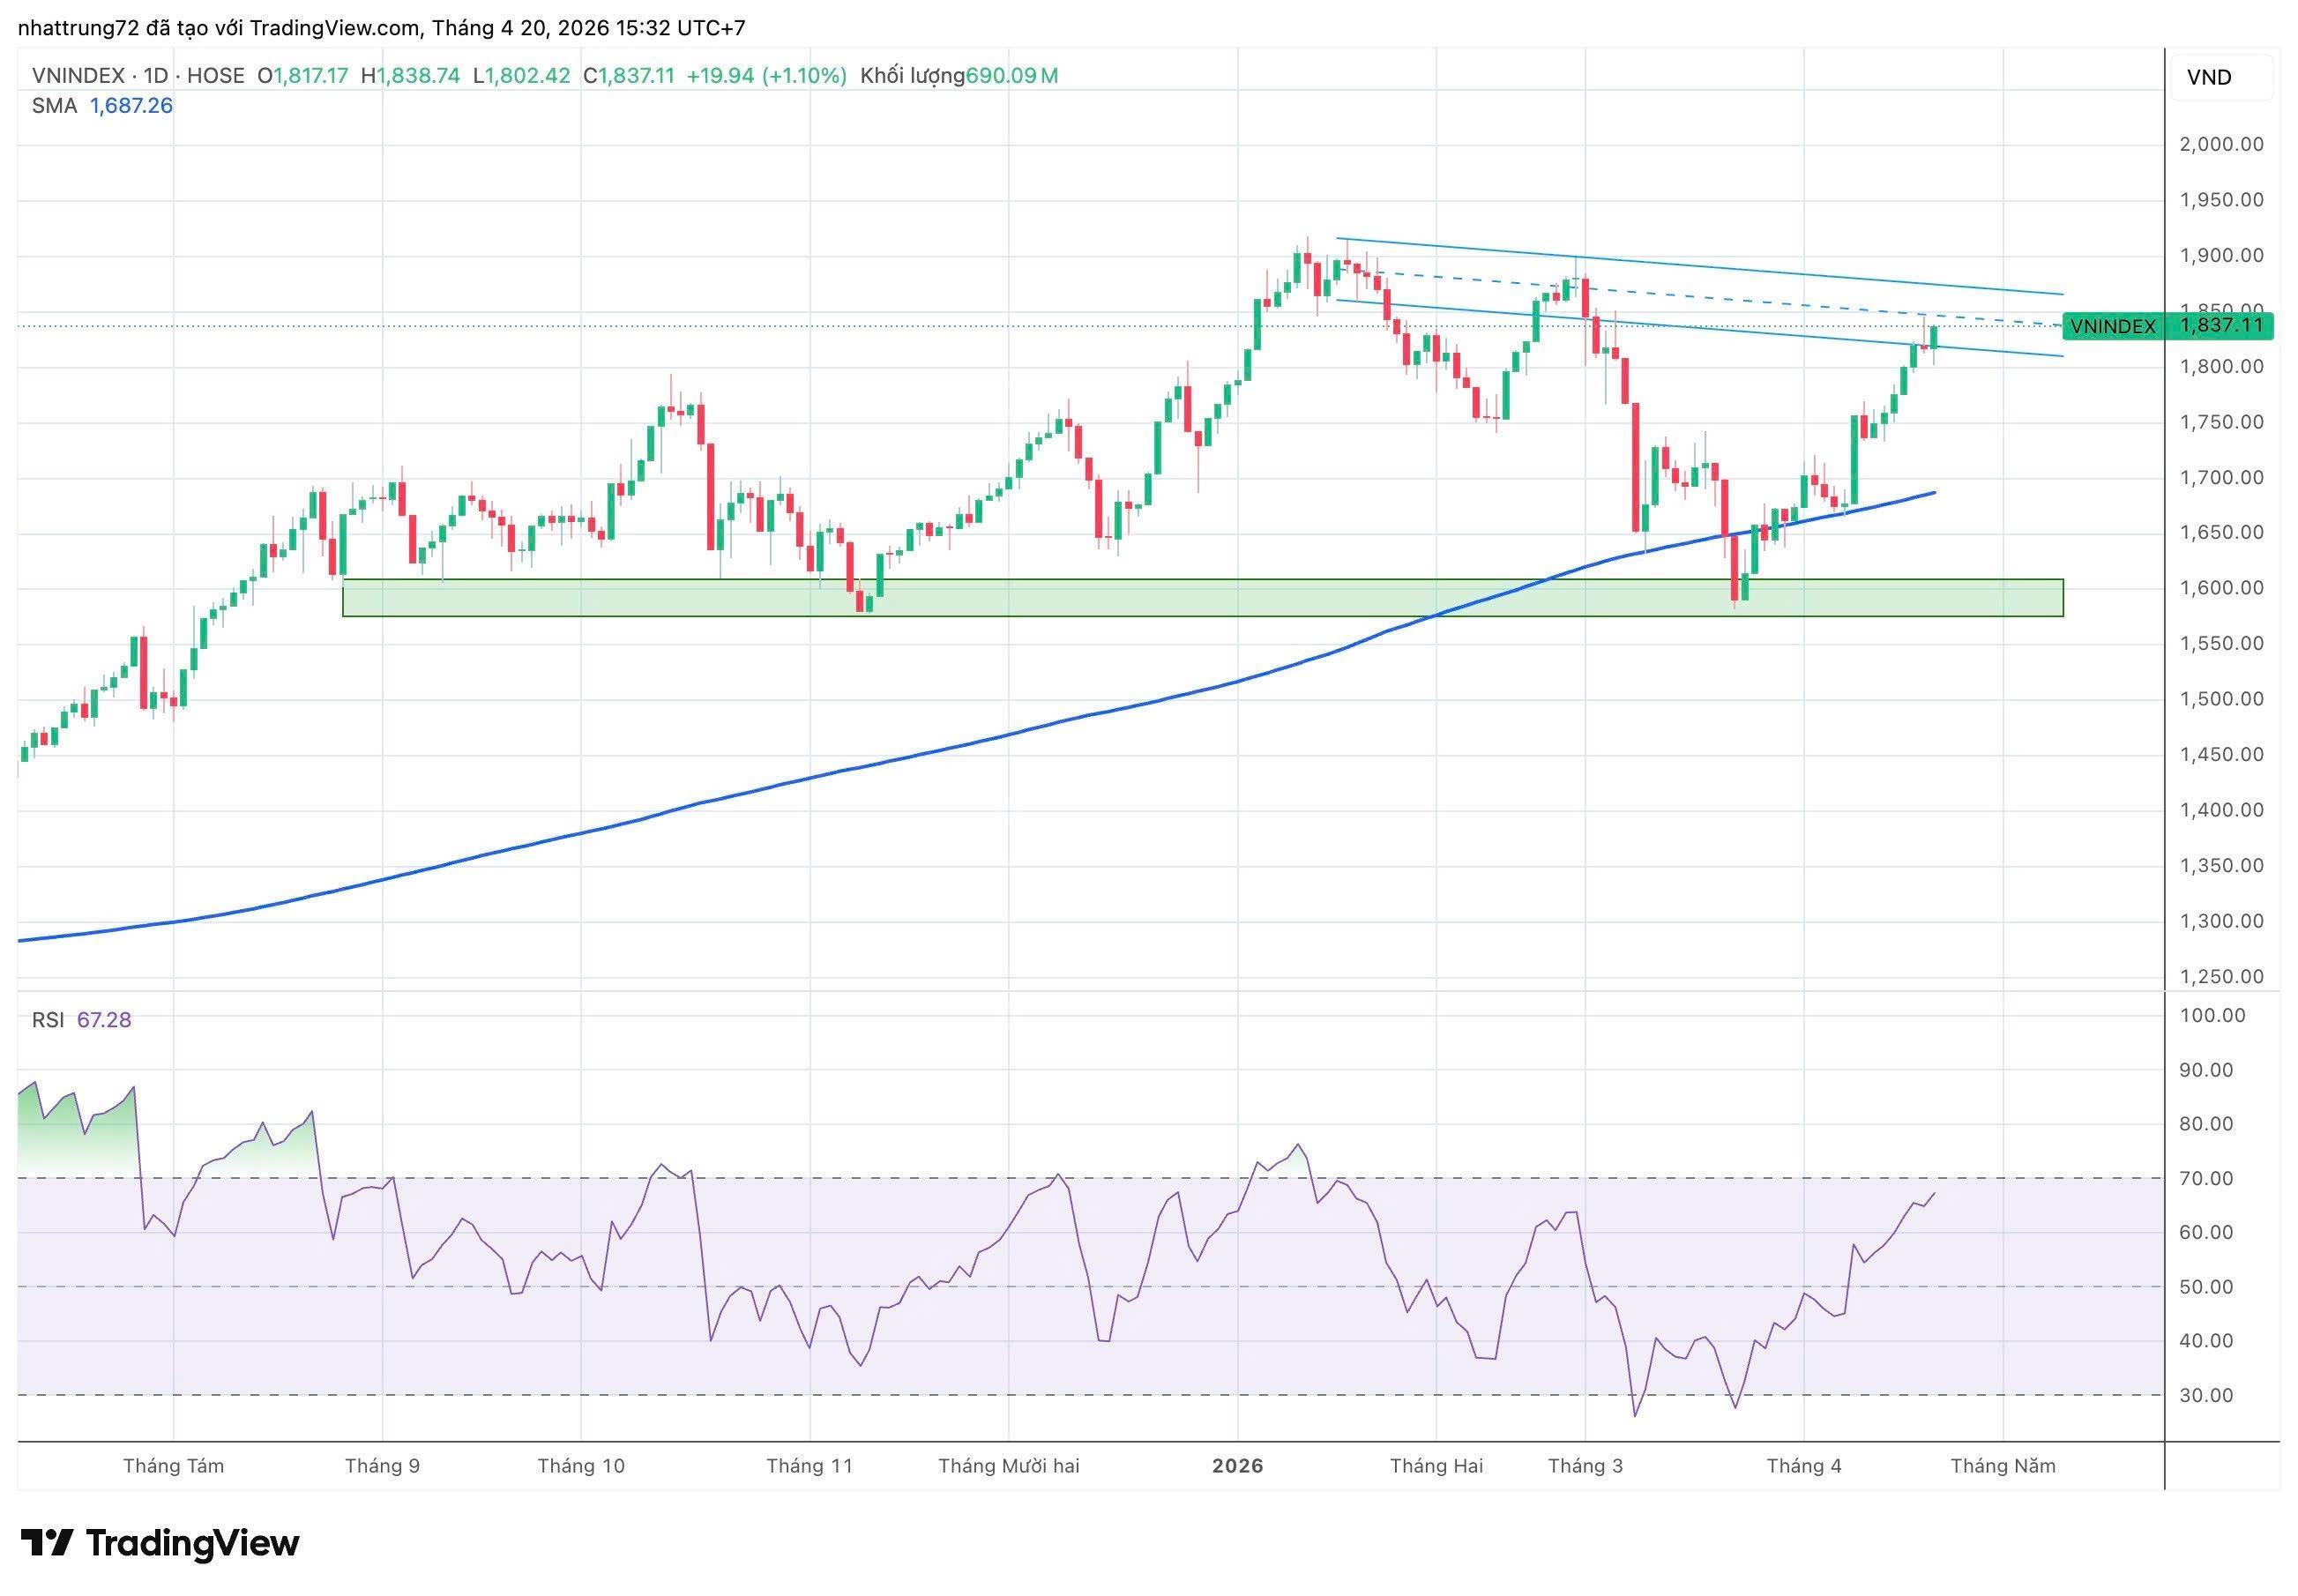The height and width of the screenshot is (1596, 2298).
Task: Click the Tháng Mười hai axis label
Action: 1008,1466
